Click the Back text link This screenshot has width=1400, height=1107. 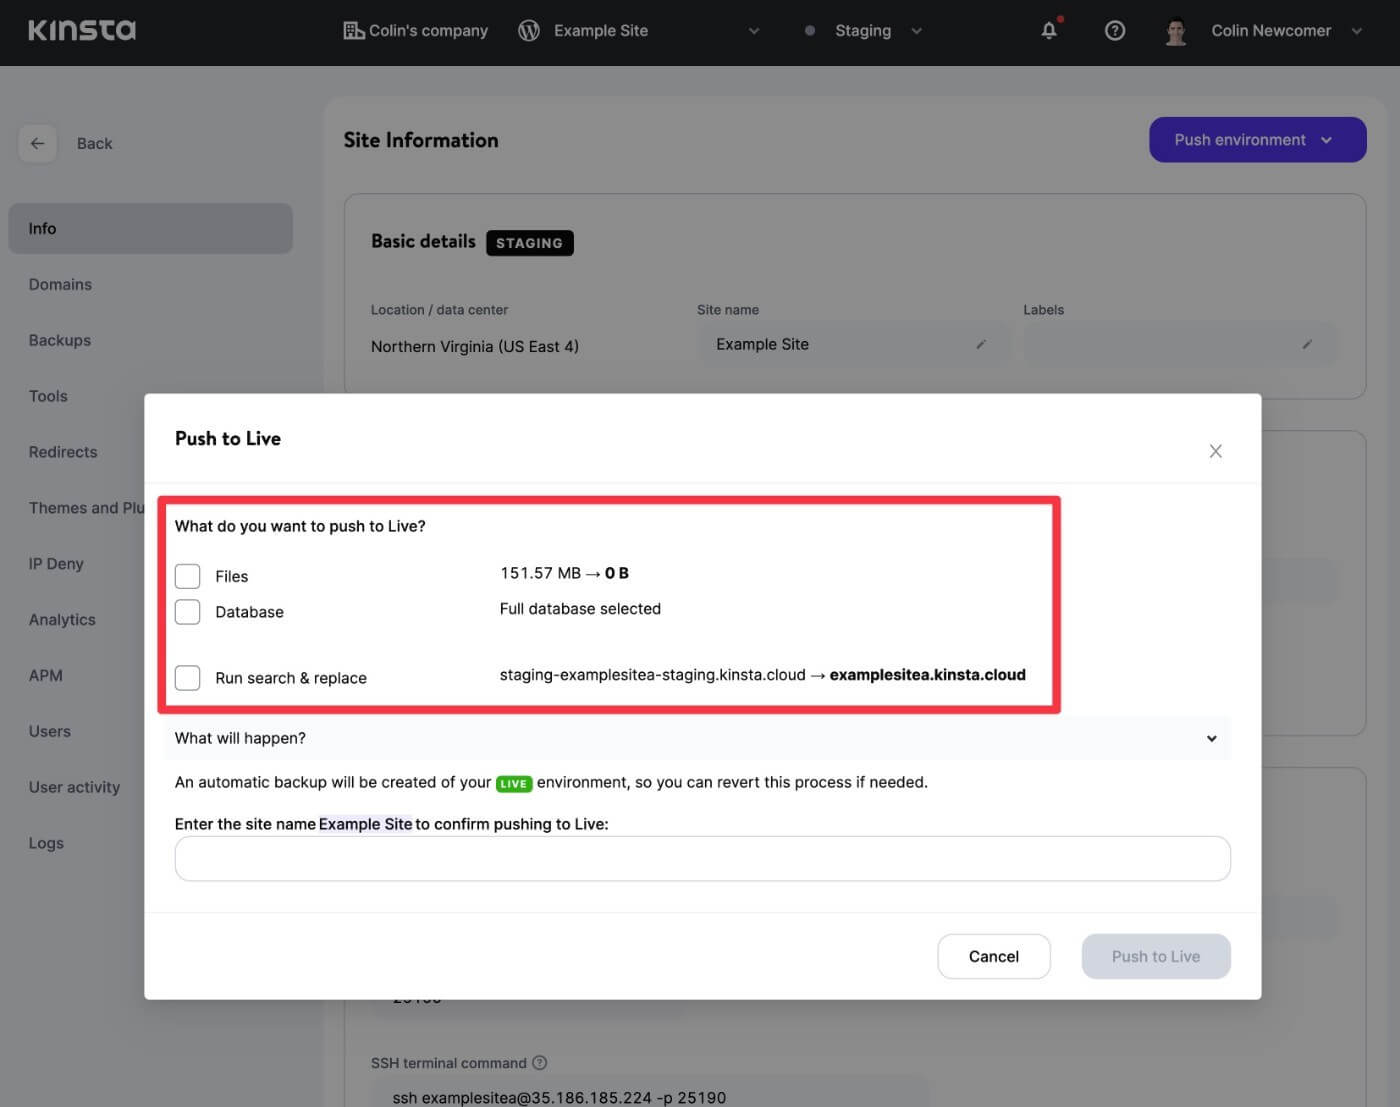tap(94, 143)
